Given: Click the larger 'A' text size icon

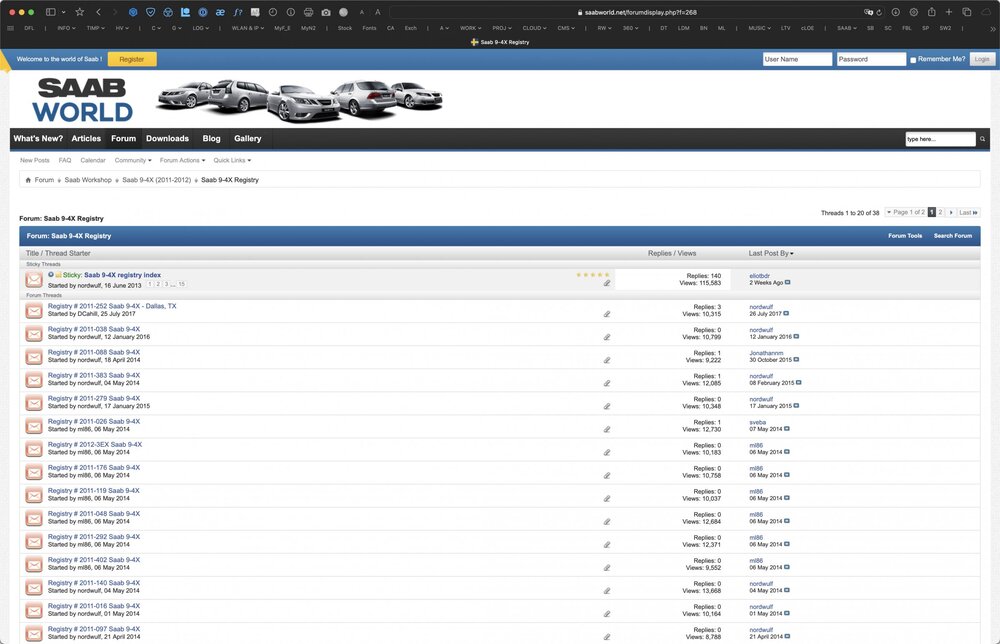Looking at the screenshot, I should coord(378,12).
